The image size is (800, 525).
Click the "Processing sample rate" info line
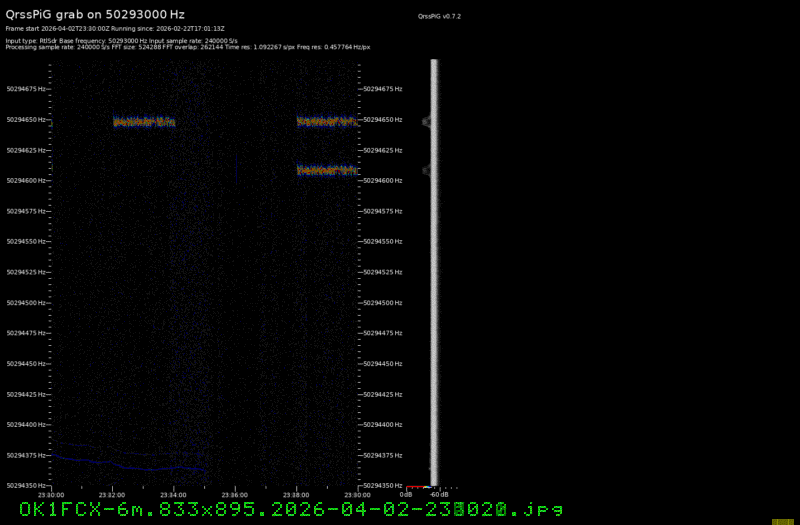pyautogui.click(x=188, y=47)
